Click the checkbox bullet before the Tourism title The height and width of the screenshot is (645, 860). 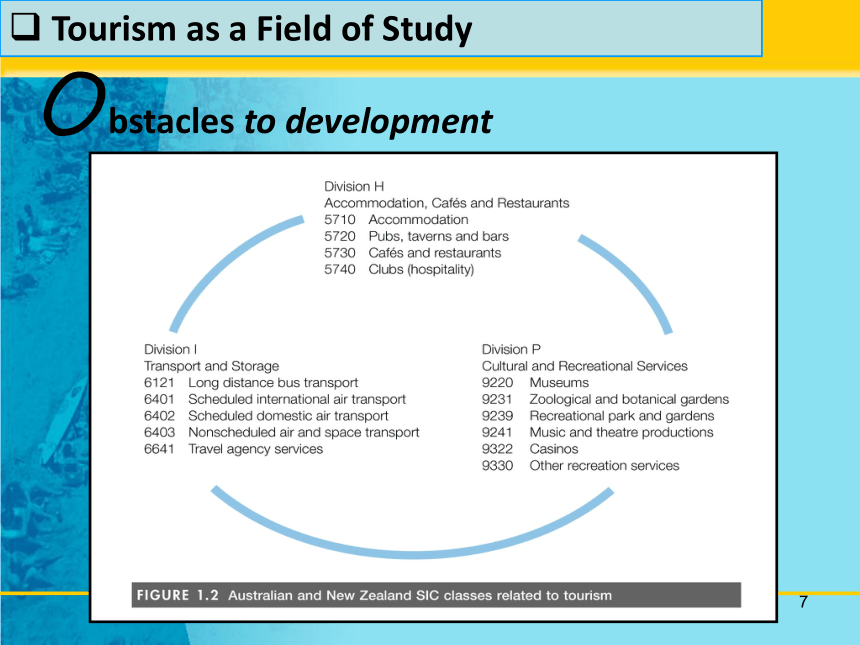26,27
